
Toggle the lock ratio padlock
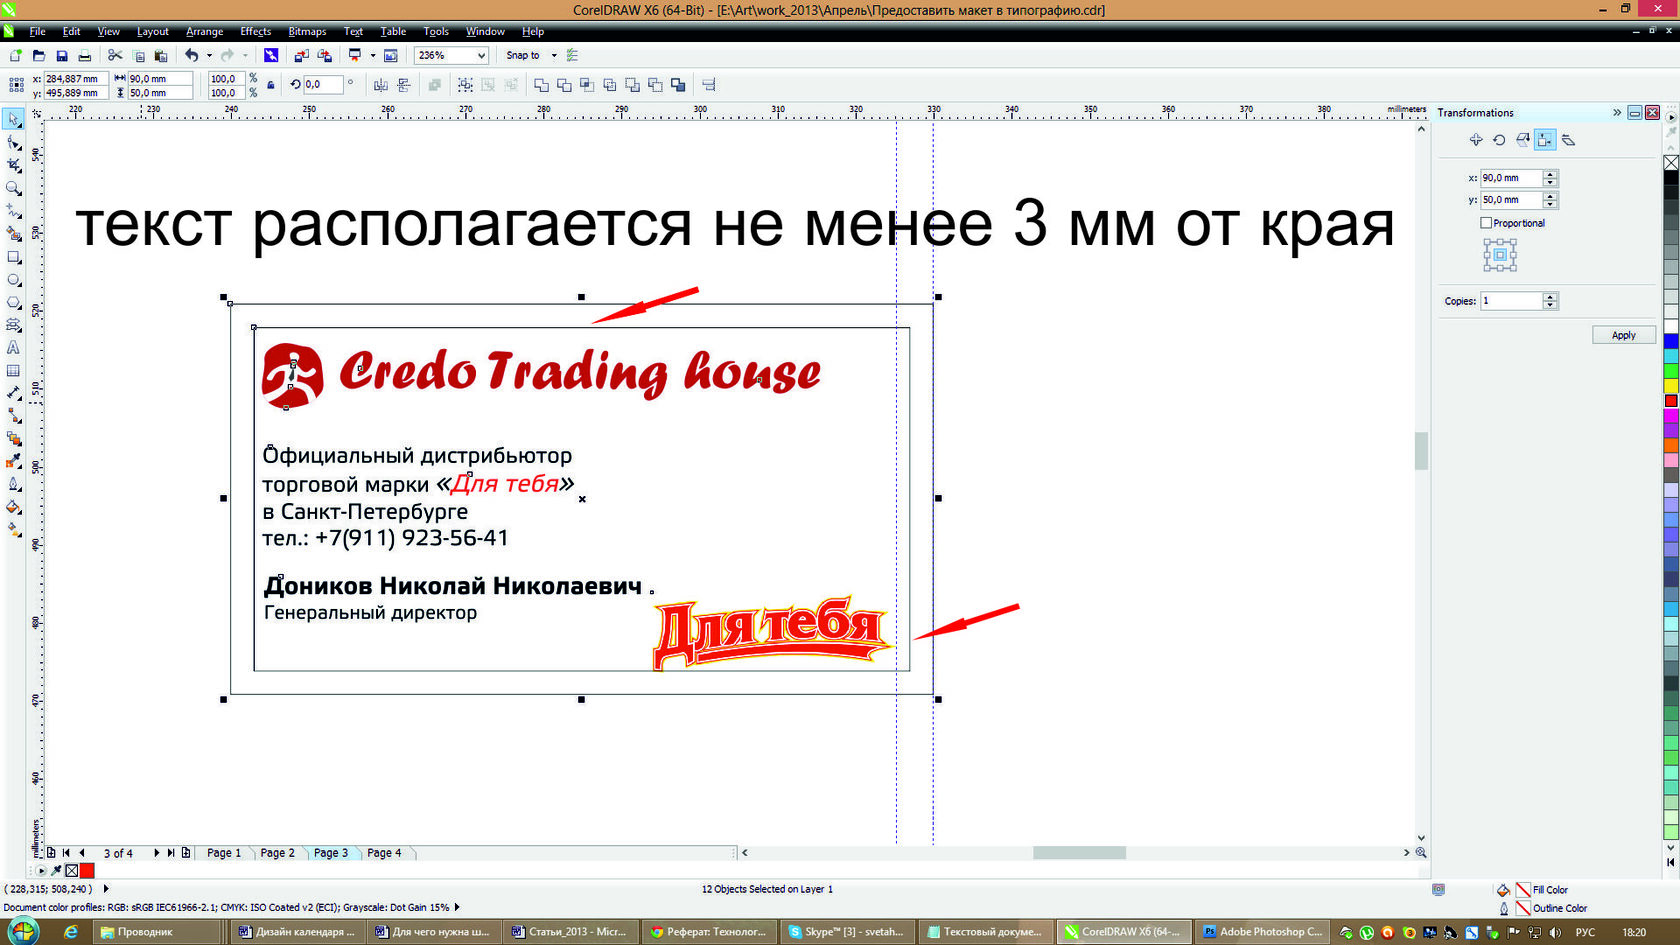271,85
